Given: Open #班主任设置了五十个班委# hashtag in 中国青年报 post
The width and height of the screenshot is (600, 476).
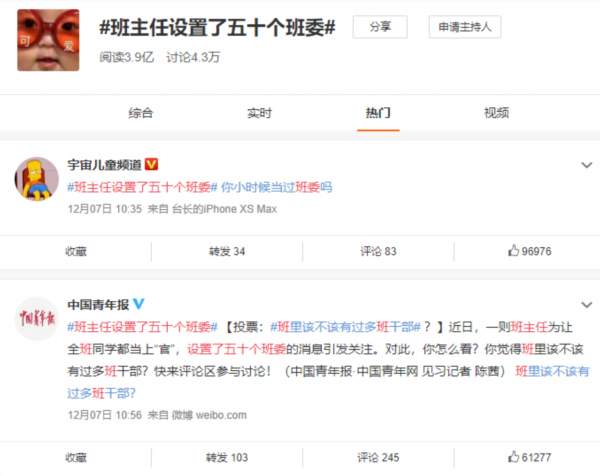Looking at the screenshot, I should tap(142, 327).
